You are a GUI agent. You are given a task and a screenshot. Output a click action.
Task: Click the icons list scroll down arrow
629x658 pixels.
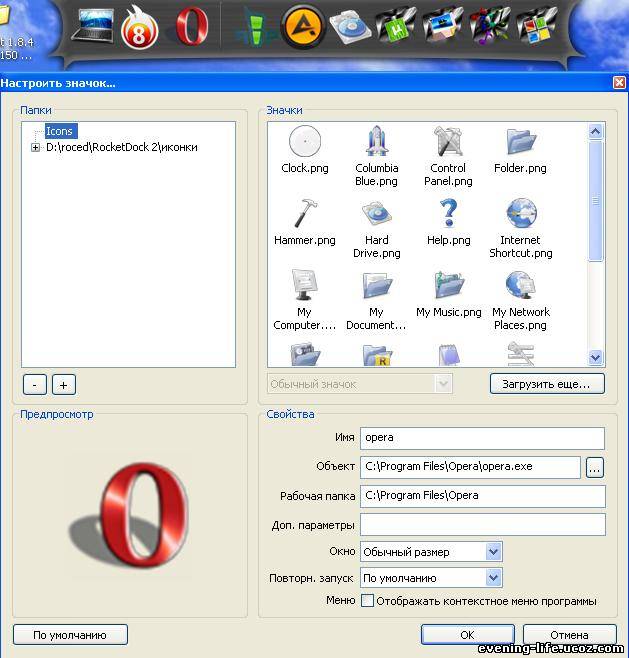pos(595,358)
